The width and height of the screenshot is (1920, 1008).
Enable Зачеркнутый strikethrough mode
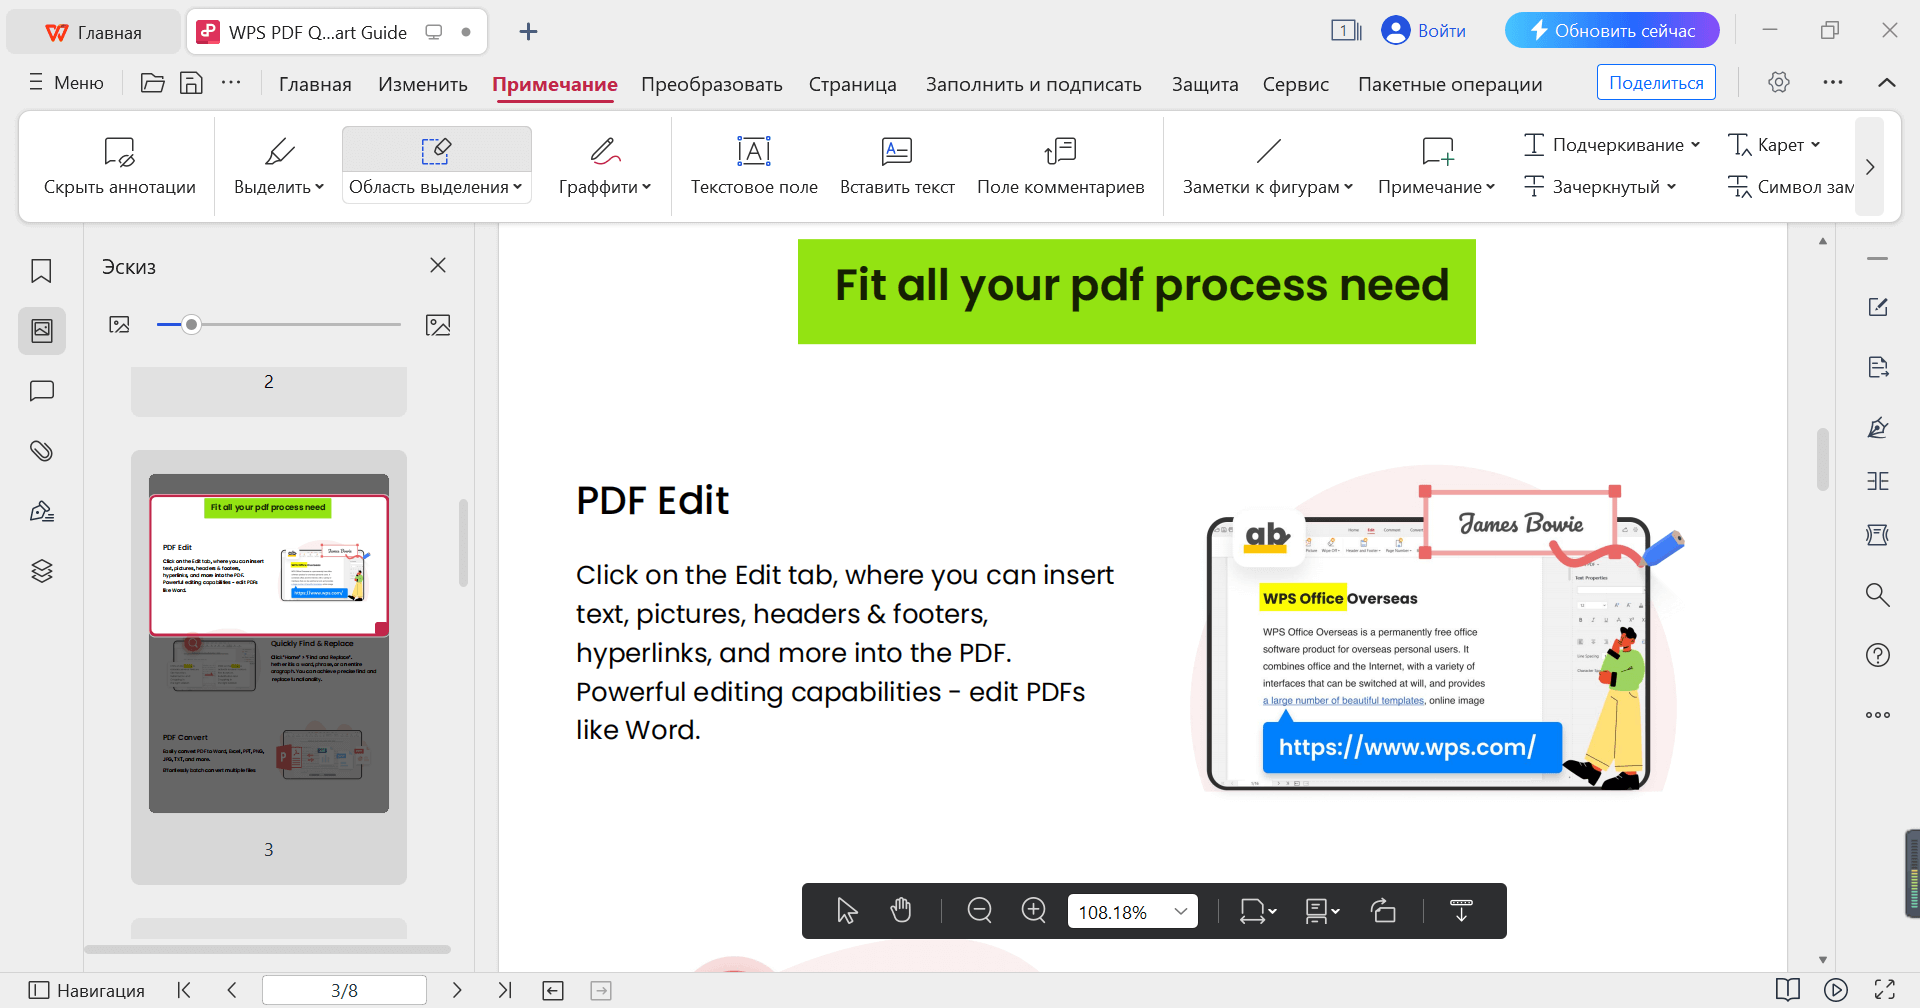pos(1597,186)
